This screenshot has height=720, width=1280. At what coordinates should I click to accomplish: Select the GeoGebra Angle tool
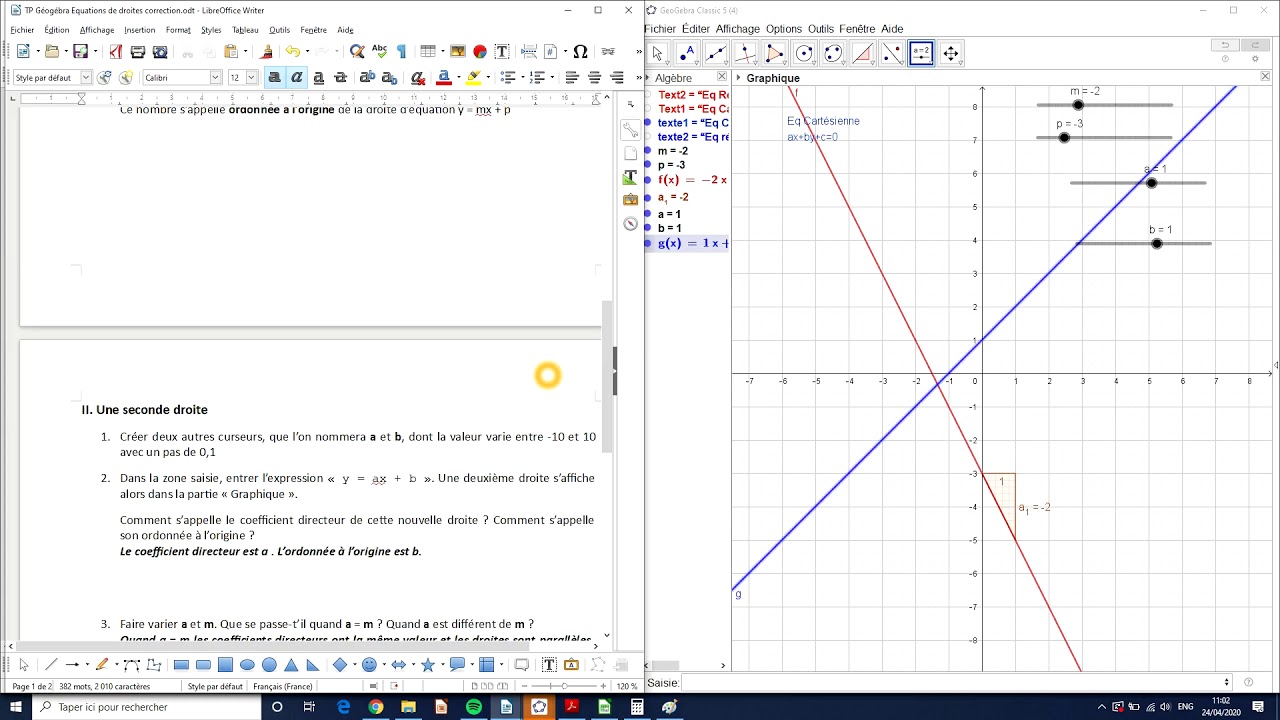(x=862, y=54)
